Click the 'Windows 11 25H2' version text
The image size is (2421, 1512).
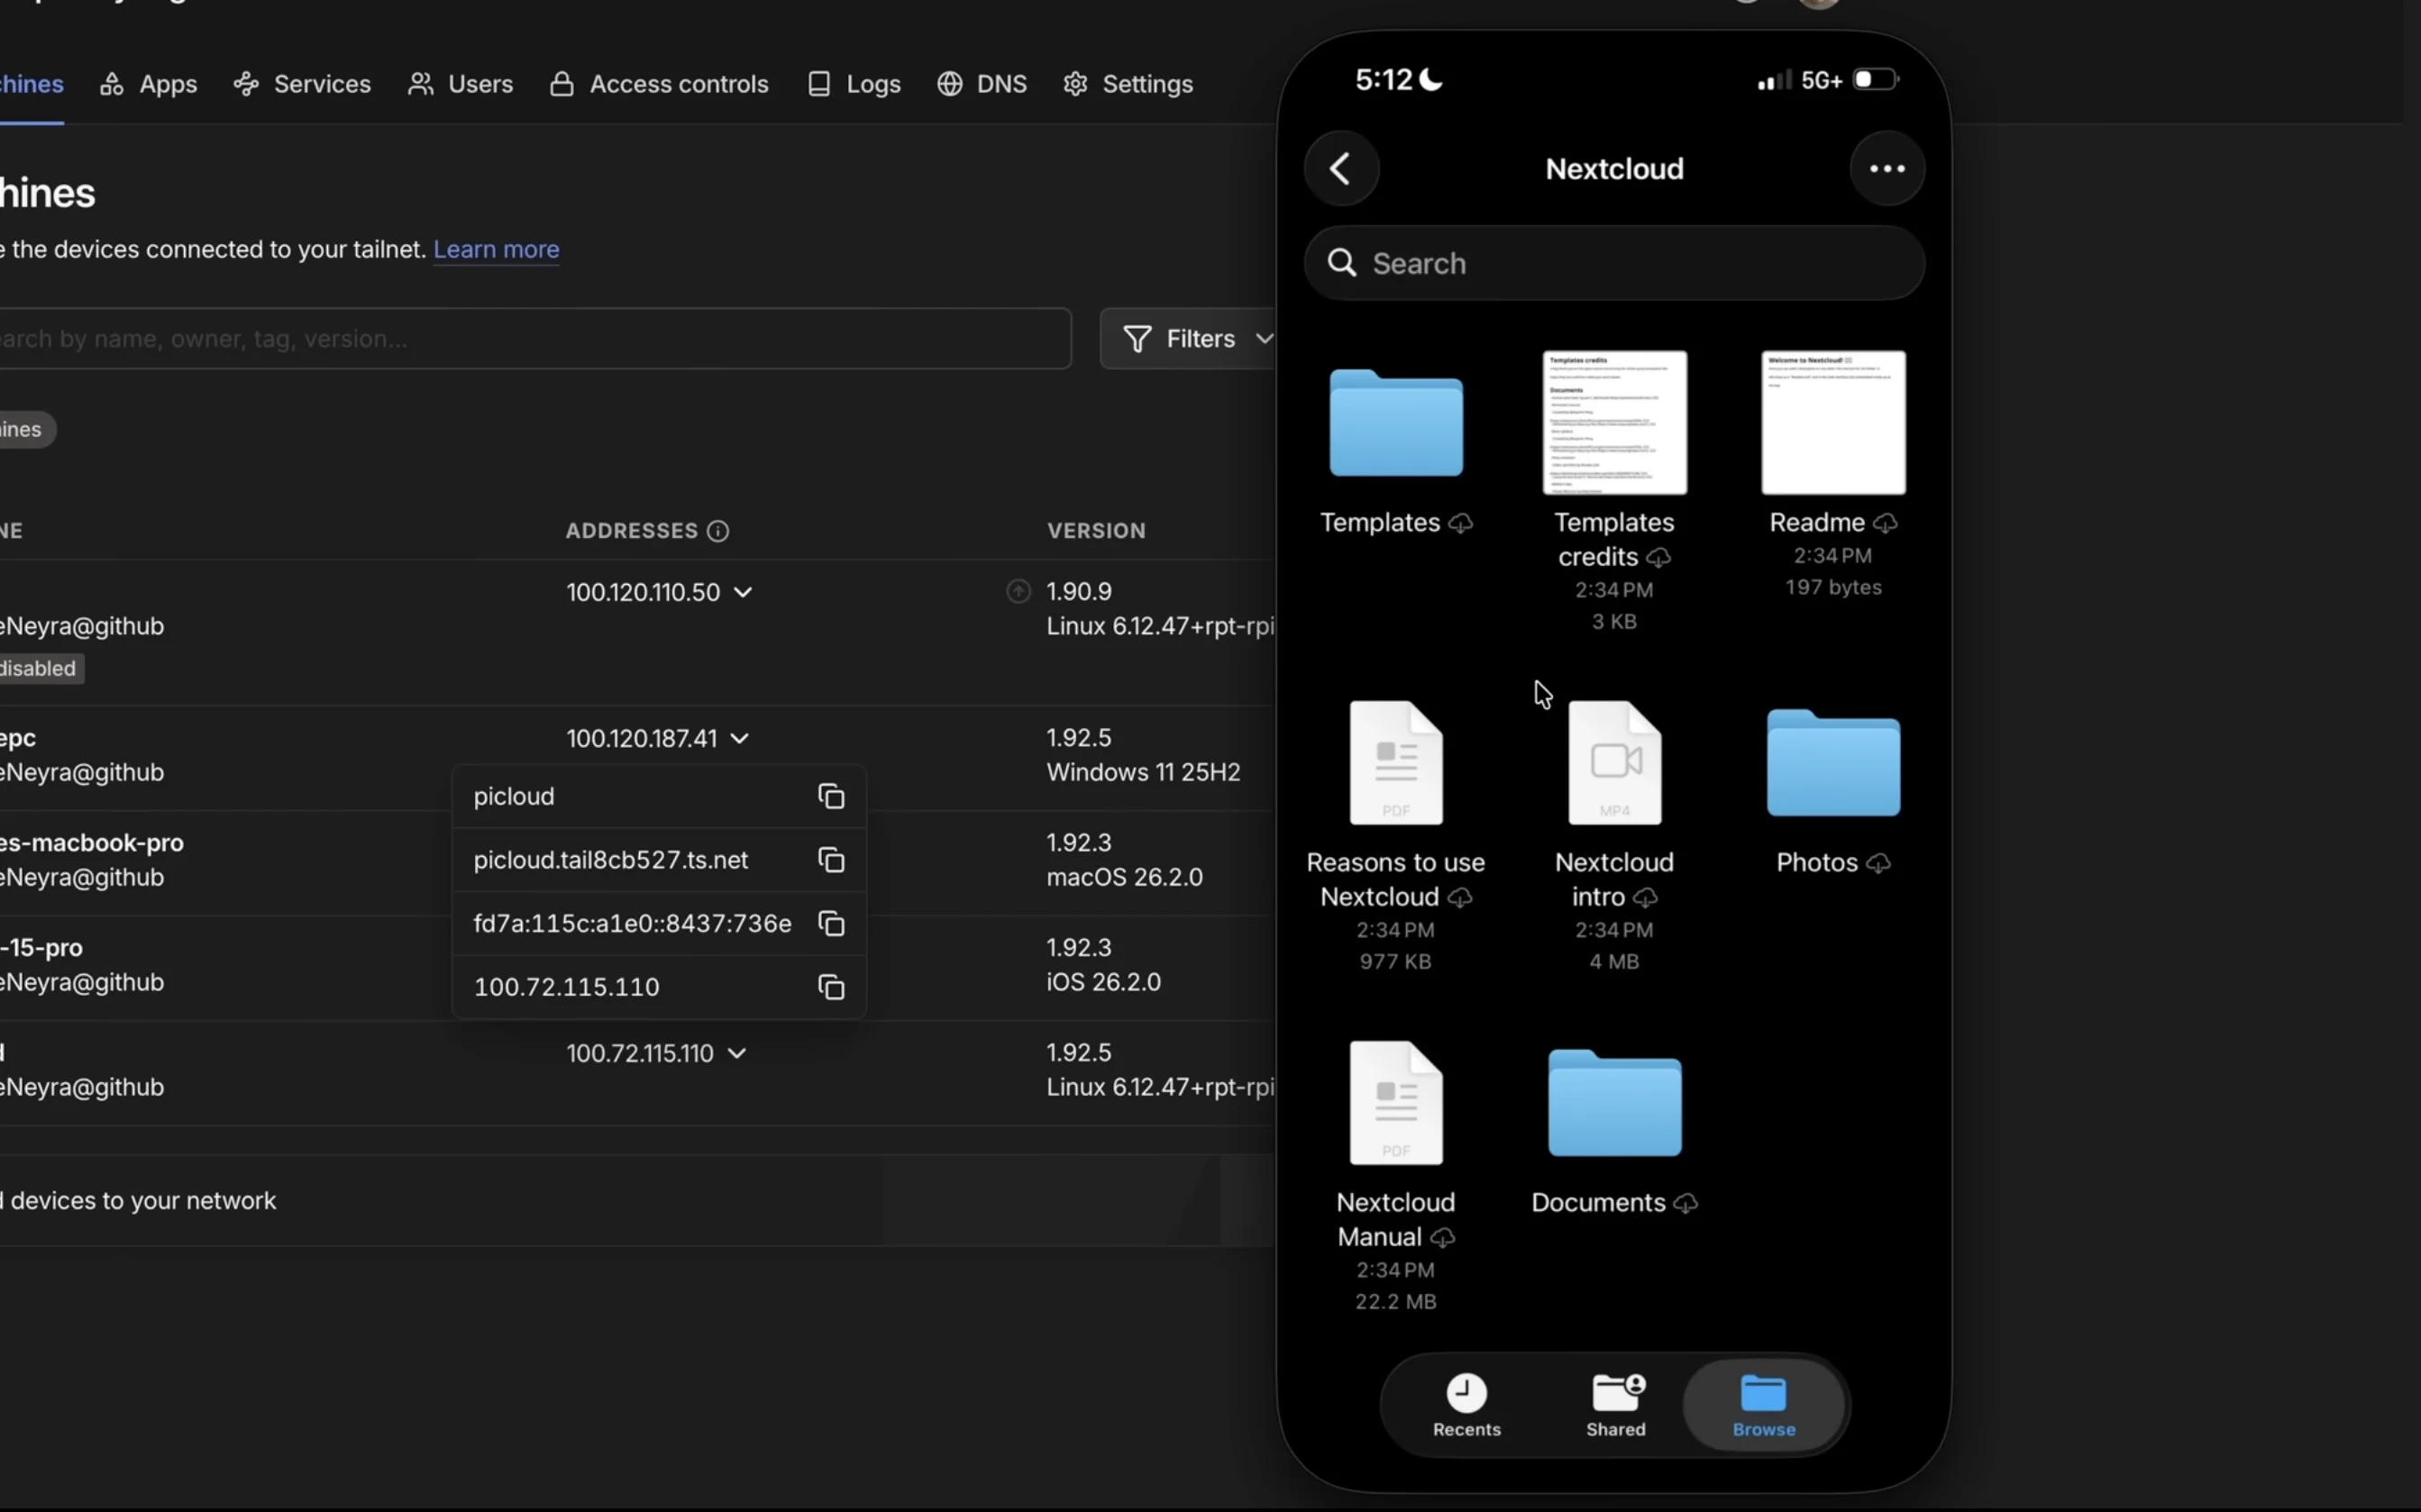(1143, 772)
